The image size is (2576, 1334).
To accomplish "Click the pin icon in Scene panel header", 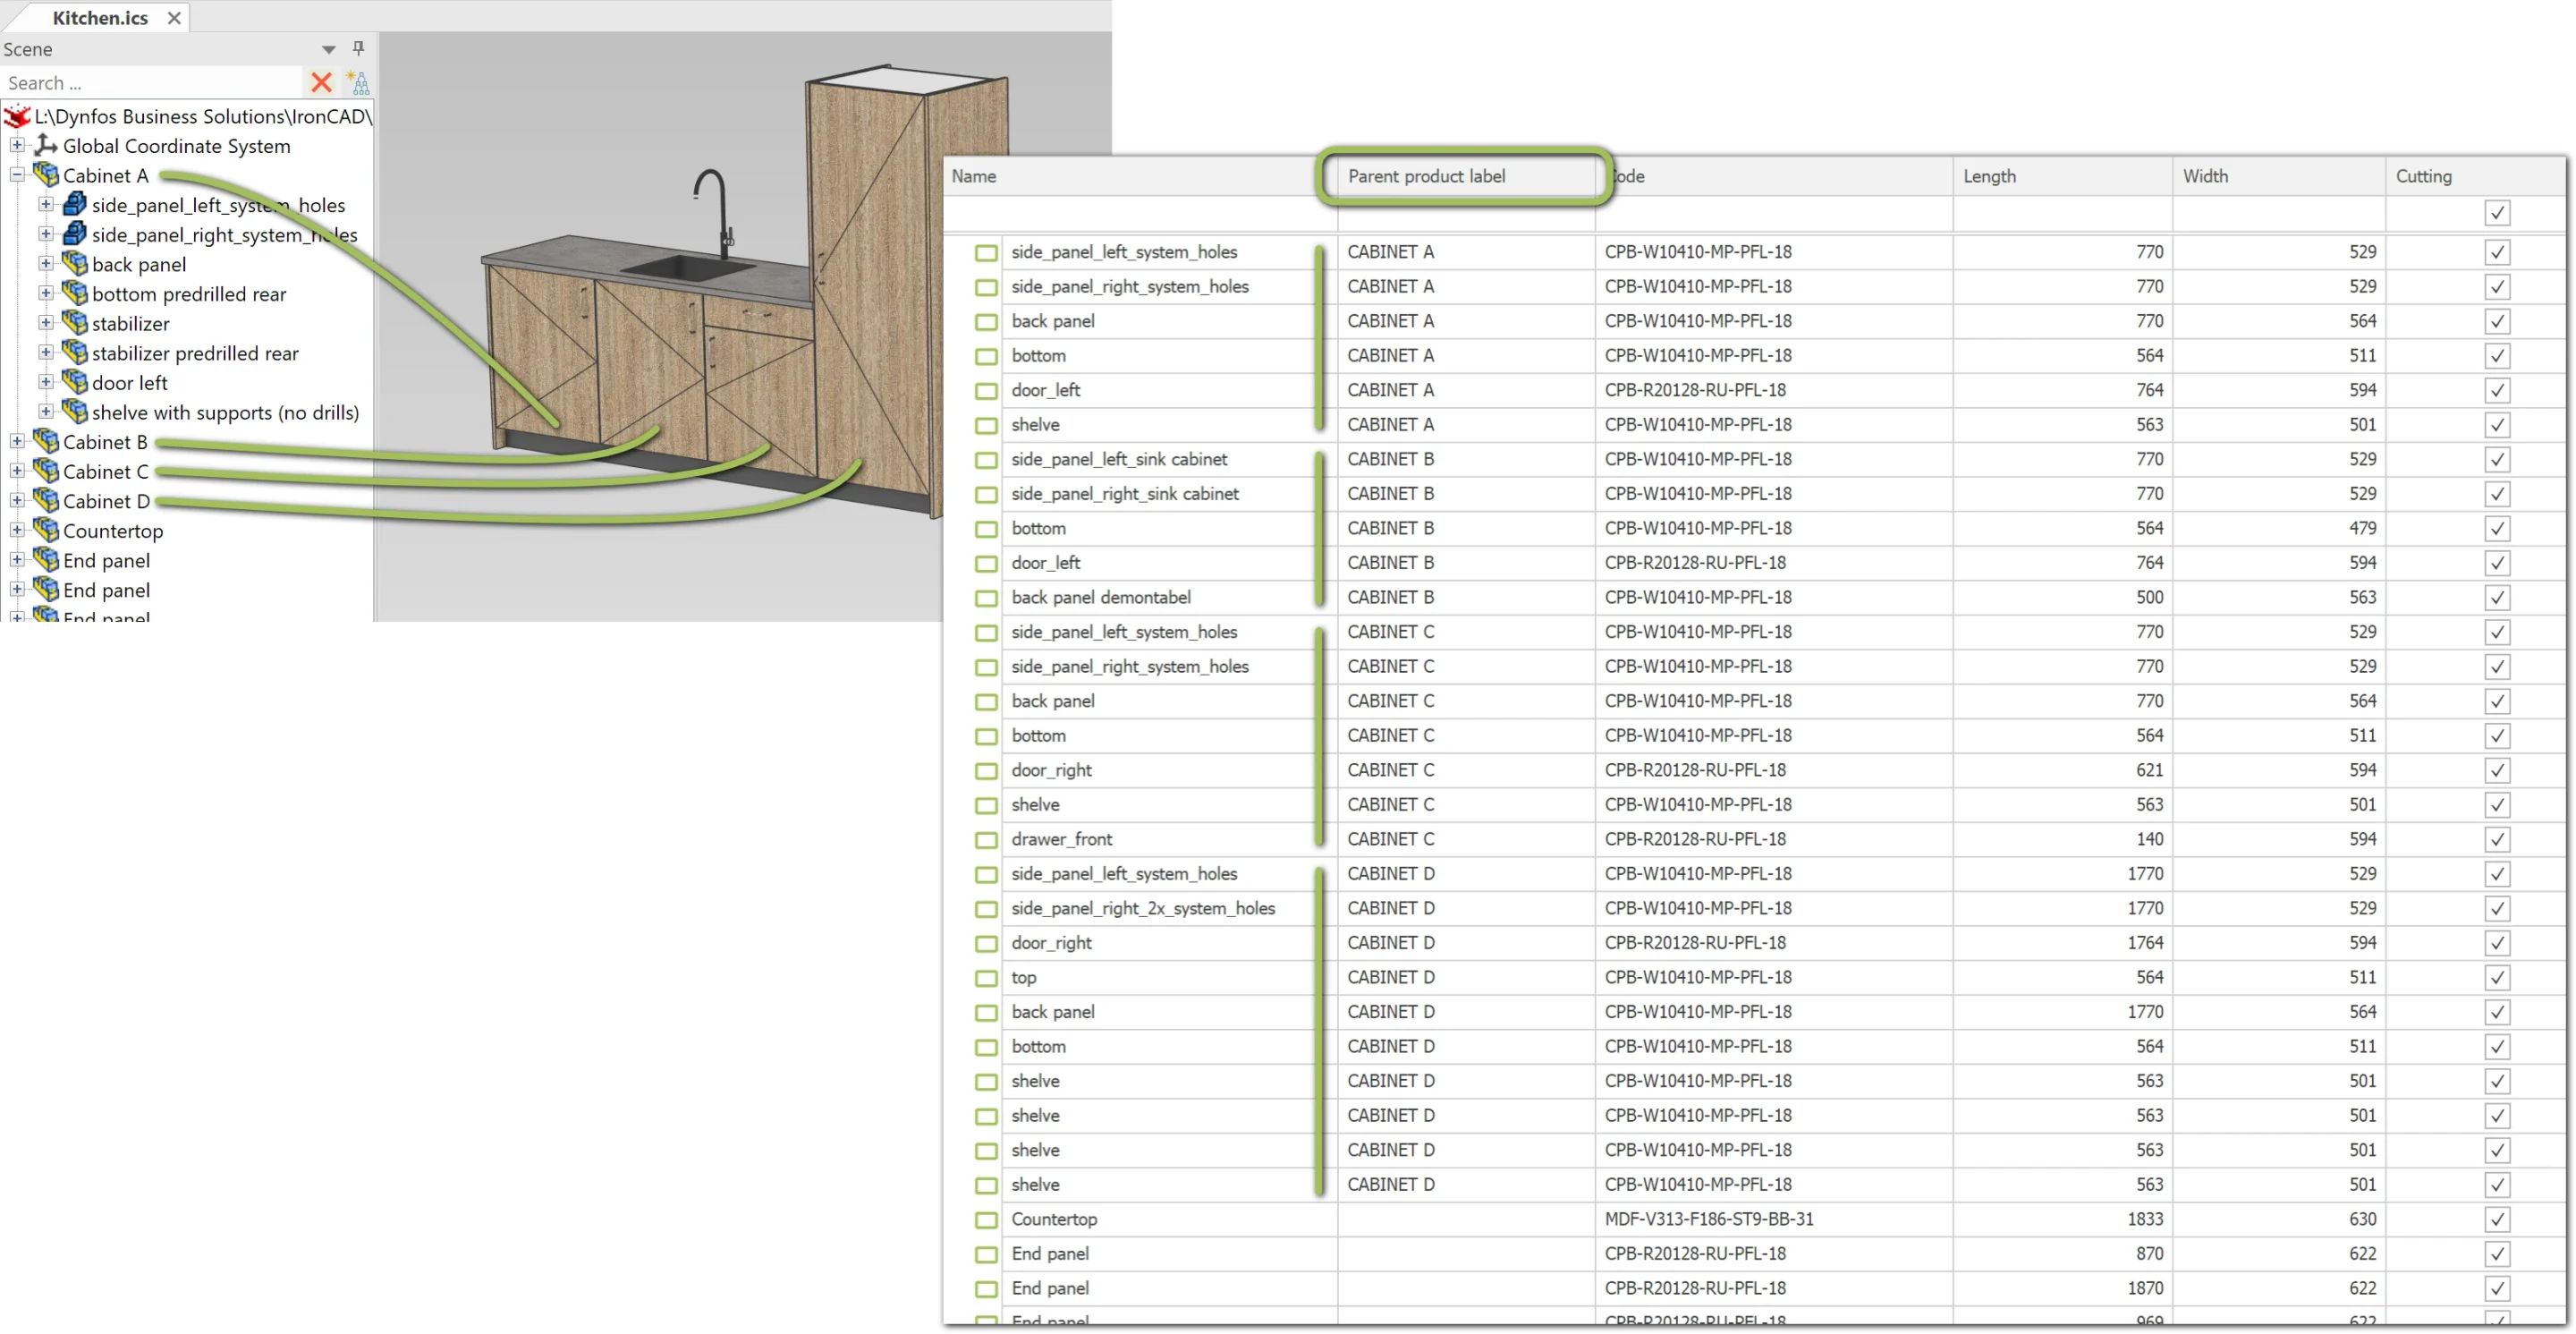I will [x=359, y=48].
